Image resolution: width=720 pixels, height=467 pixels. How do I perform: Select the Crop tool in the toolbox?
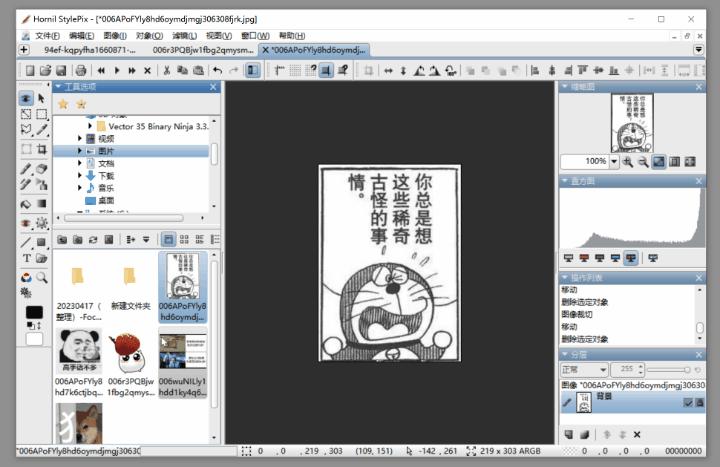(42, 149)
